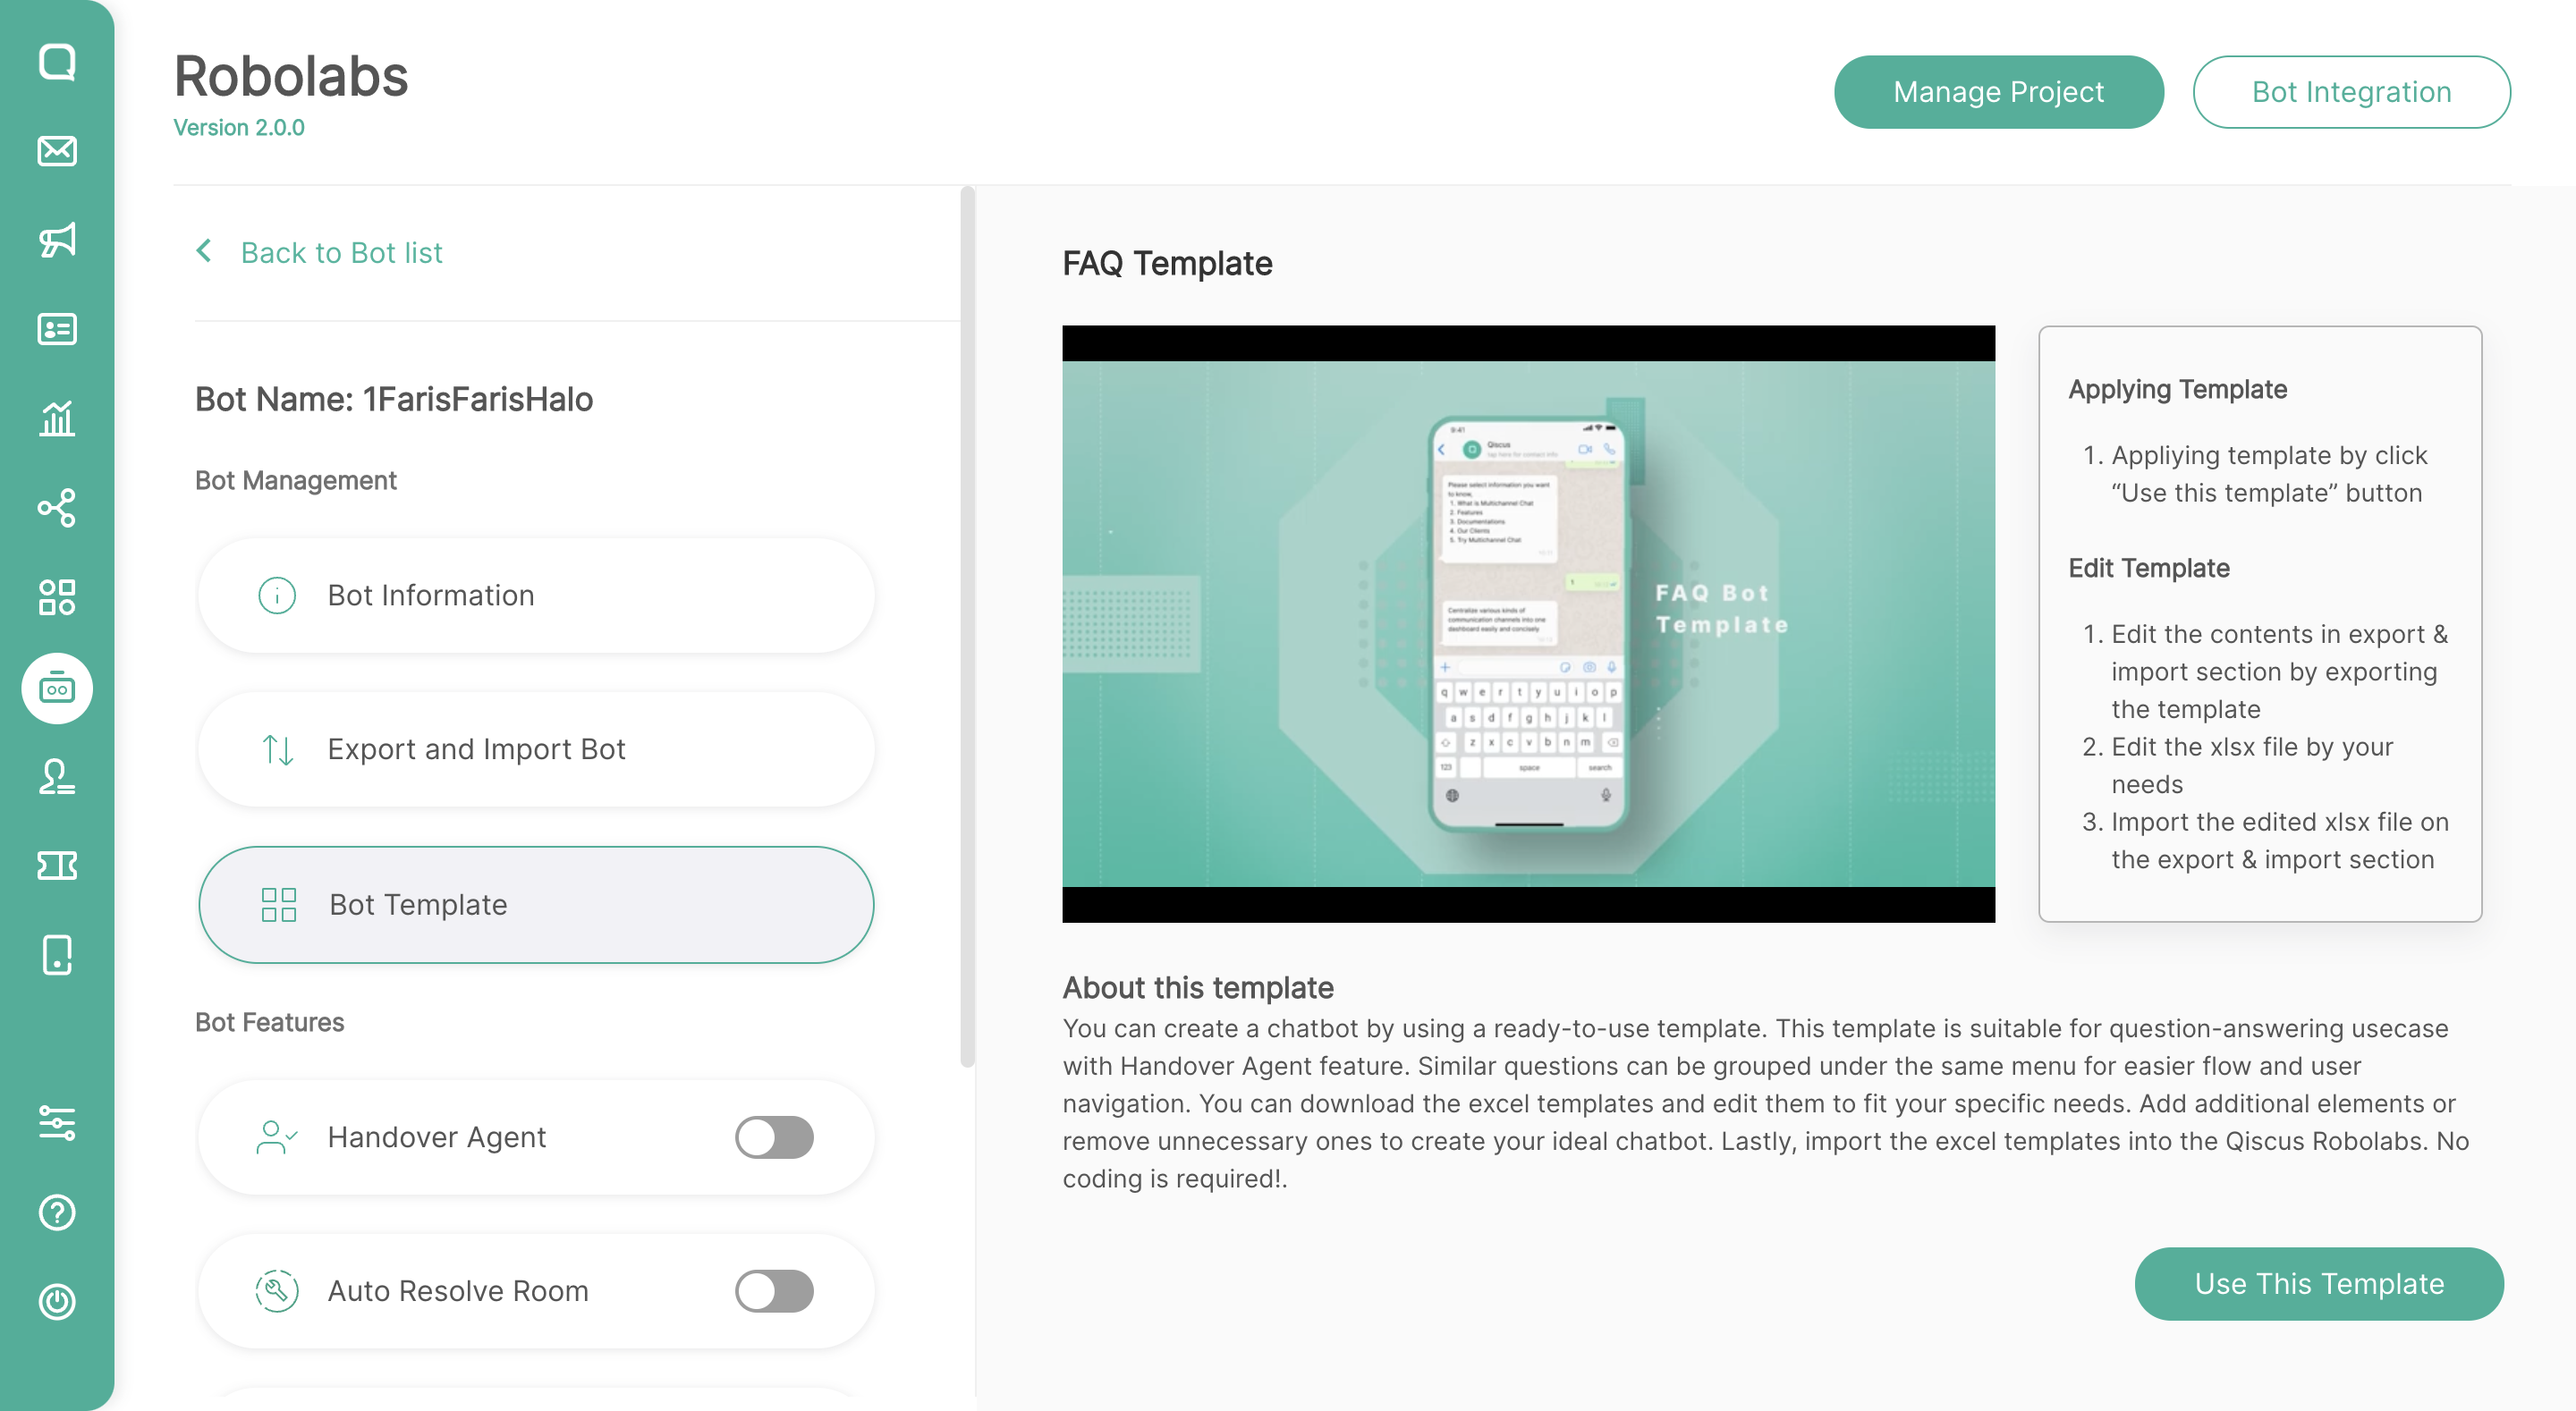Select the contact card sidebar icon

57,329
